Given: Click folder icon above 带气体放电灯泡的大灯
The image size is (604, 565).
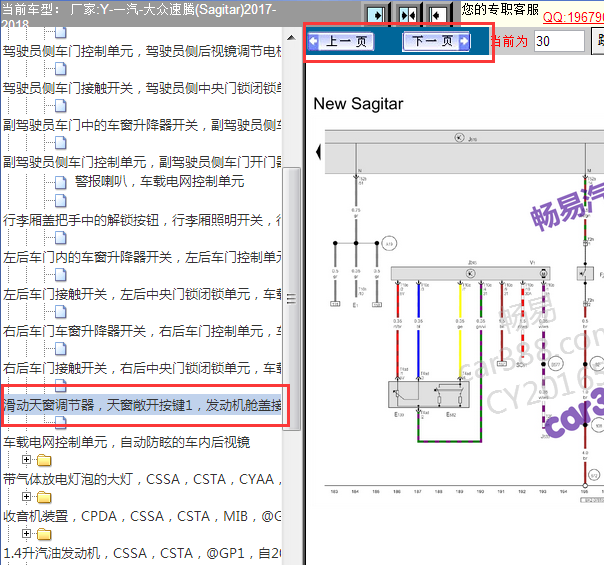Looking at the screenshot, I should click(x=44, y=460).
